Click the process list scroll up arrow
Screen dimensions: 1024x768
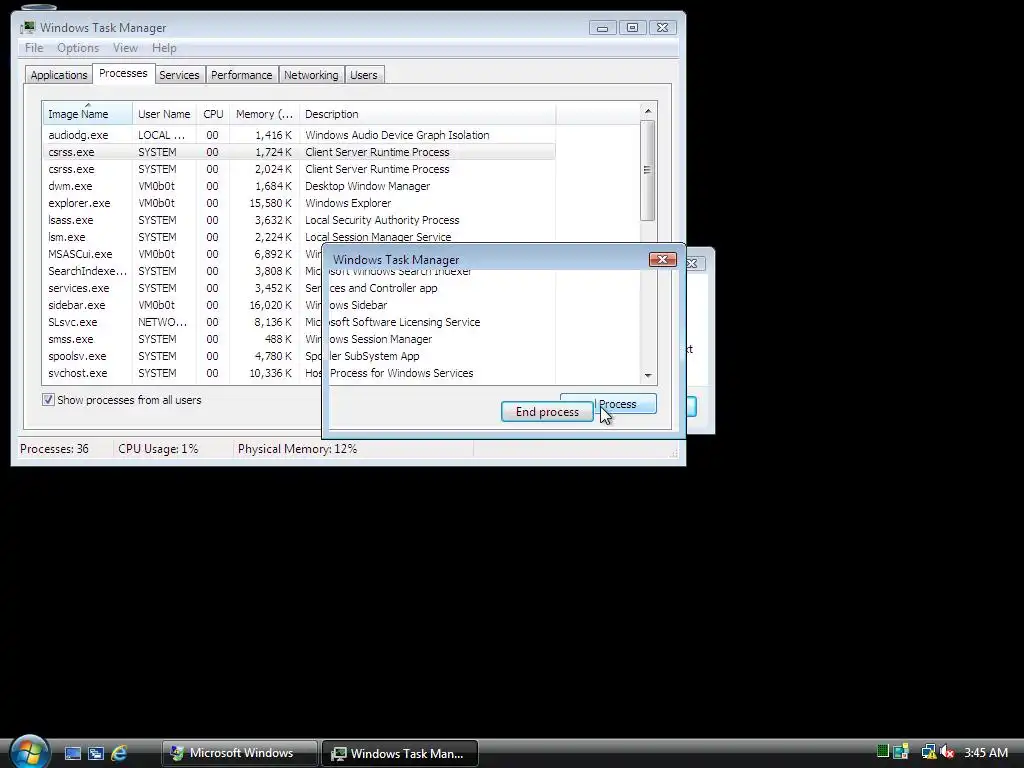click(x=648, y=111)
